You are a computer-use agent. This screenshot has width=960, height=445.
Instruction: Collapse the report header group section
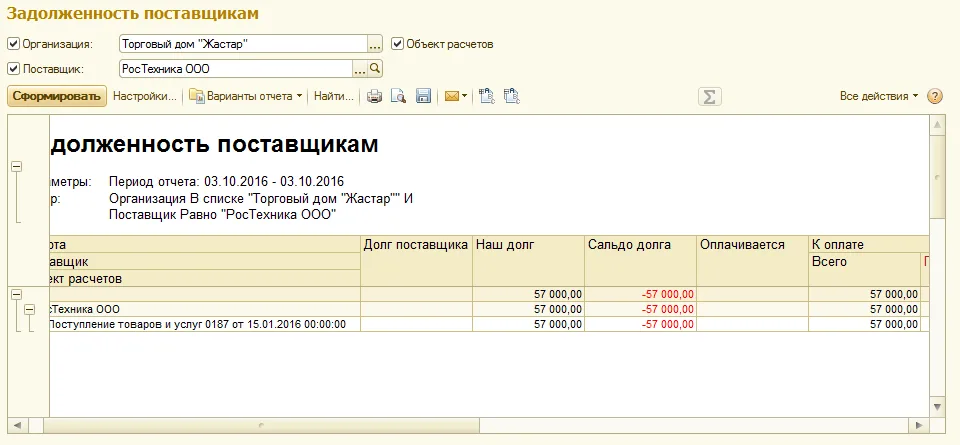(x=17, y=166)
